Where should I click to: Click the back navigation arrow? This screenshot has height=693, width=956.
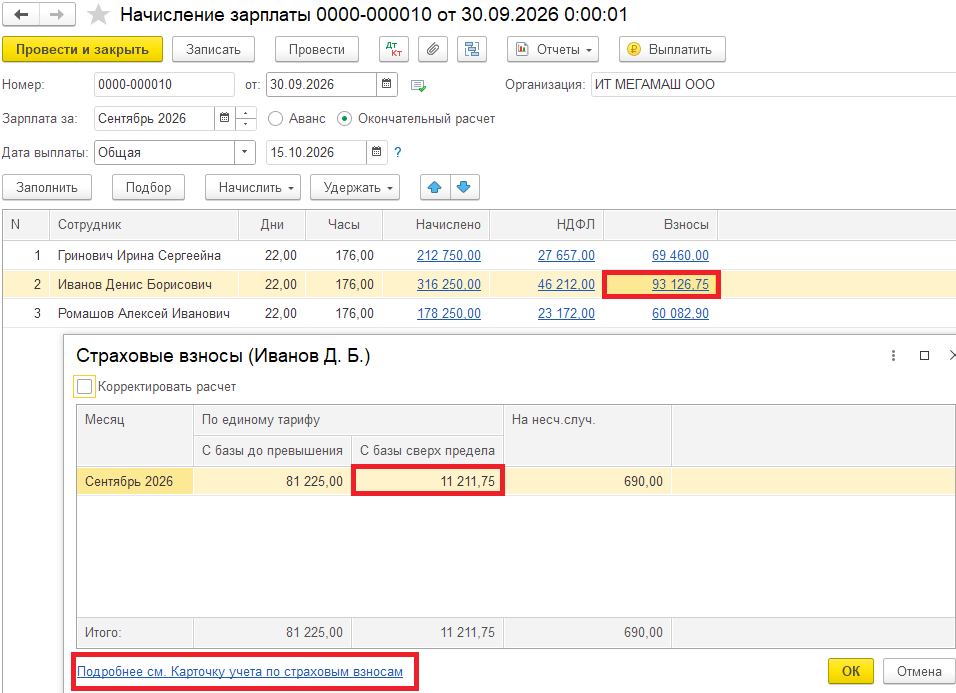tap(21, 15)
